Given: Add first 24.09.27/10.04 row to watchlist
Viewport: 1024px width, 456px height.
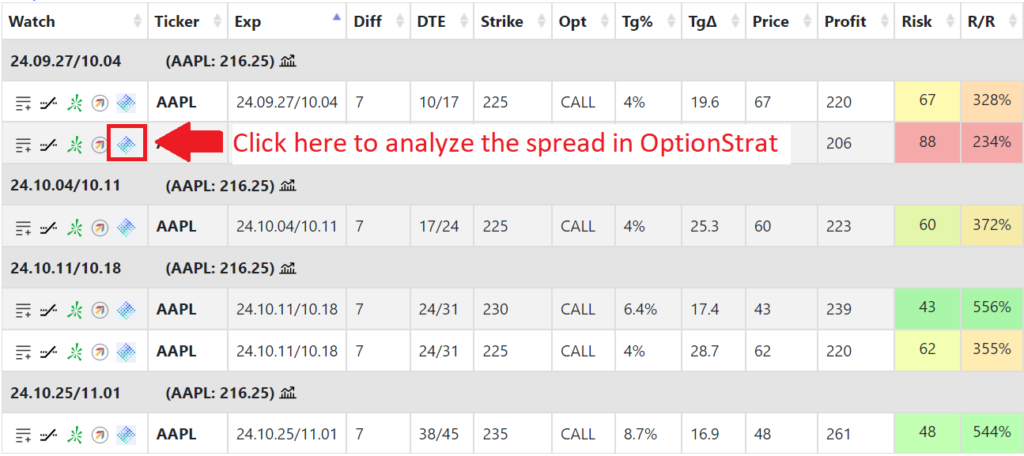Looking at the screenshot, I should (24, 103).
